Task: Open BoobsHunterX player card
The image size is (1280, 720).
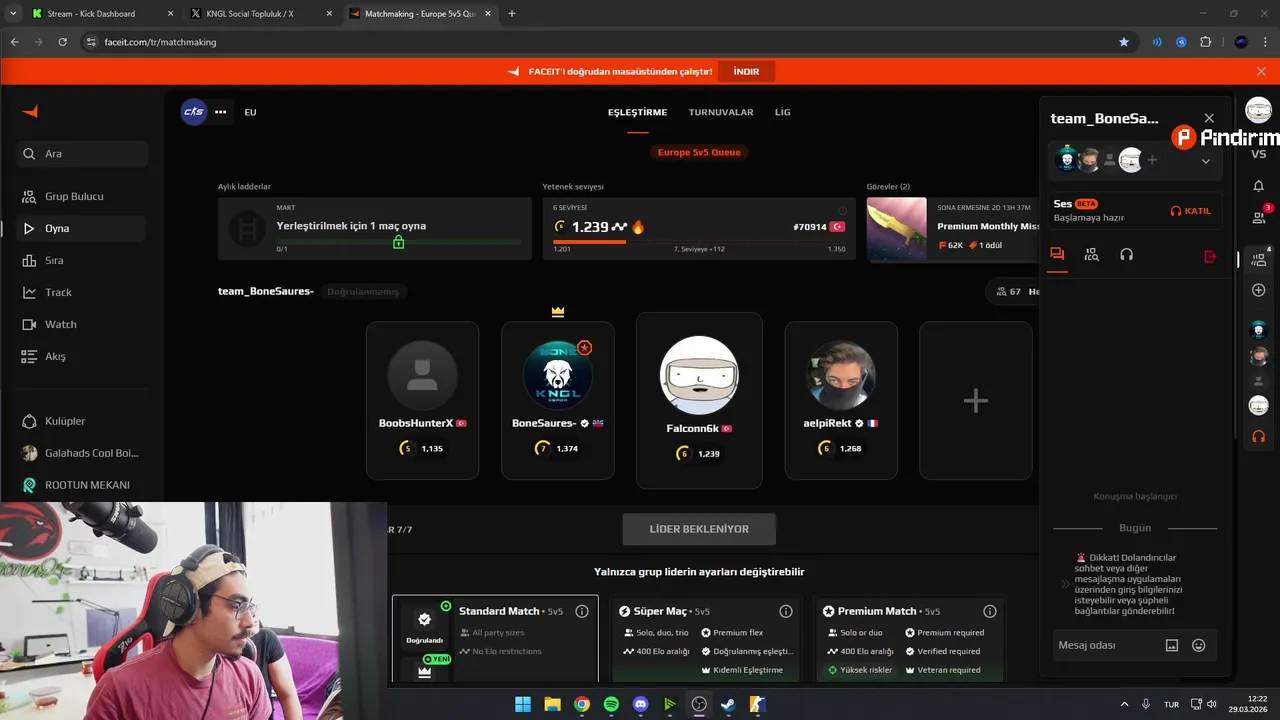Action: click(422, 400)
